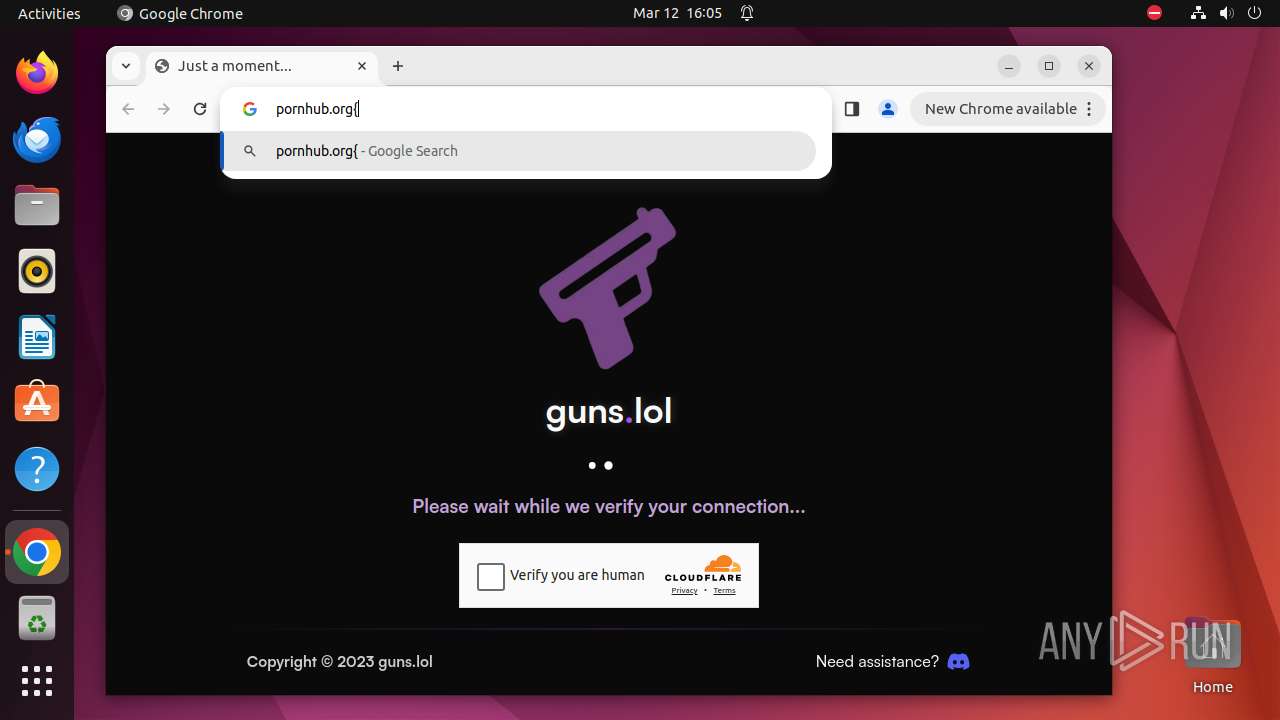This screenshot has width=1280, height=720.
Task: Expand the tab search dropdown arrow
Action: click(x=125, y=66)
